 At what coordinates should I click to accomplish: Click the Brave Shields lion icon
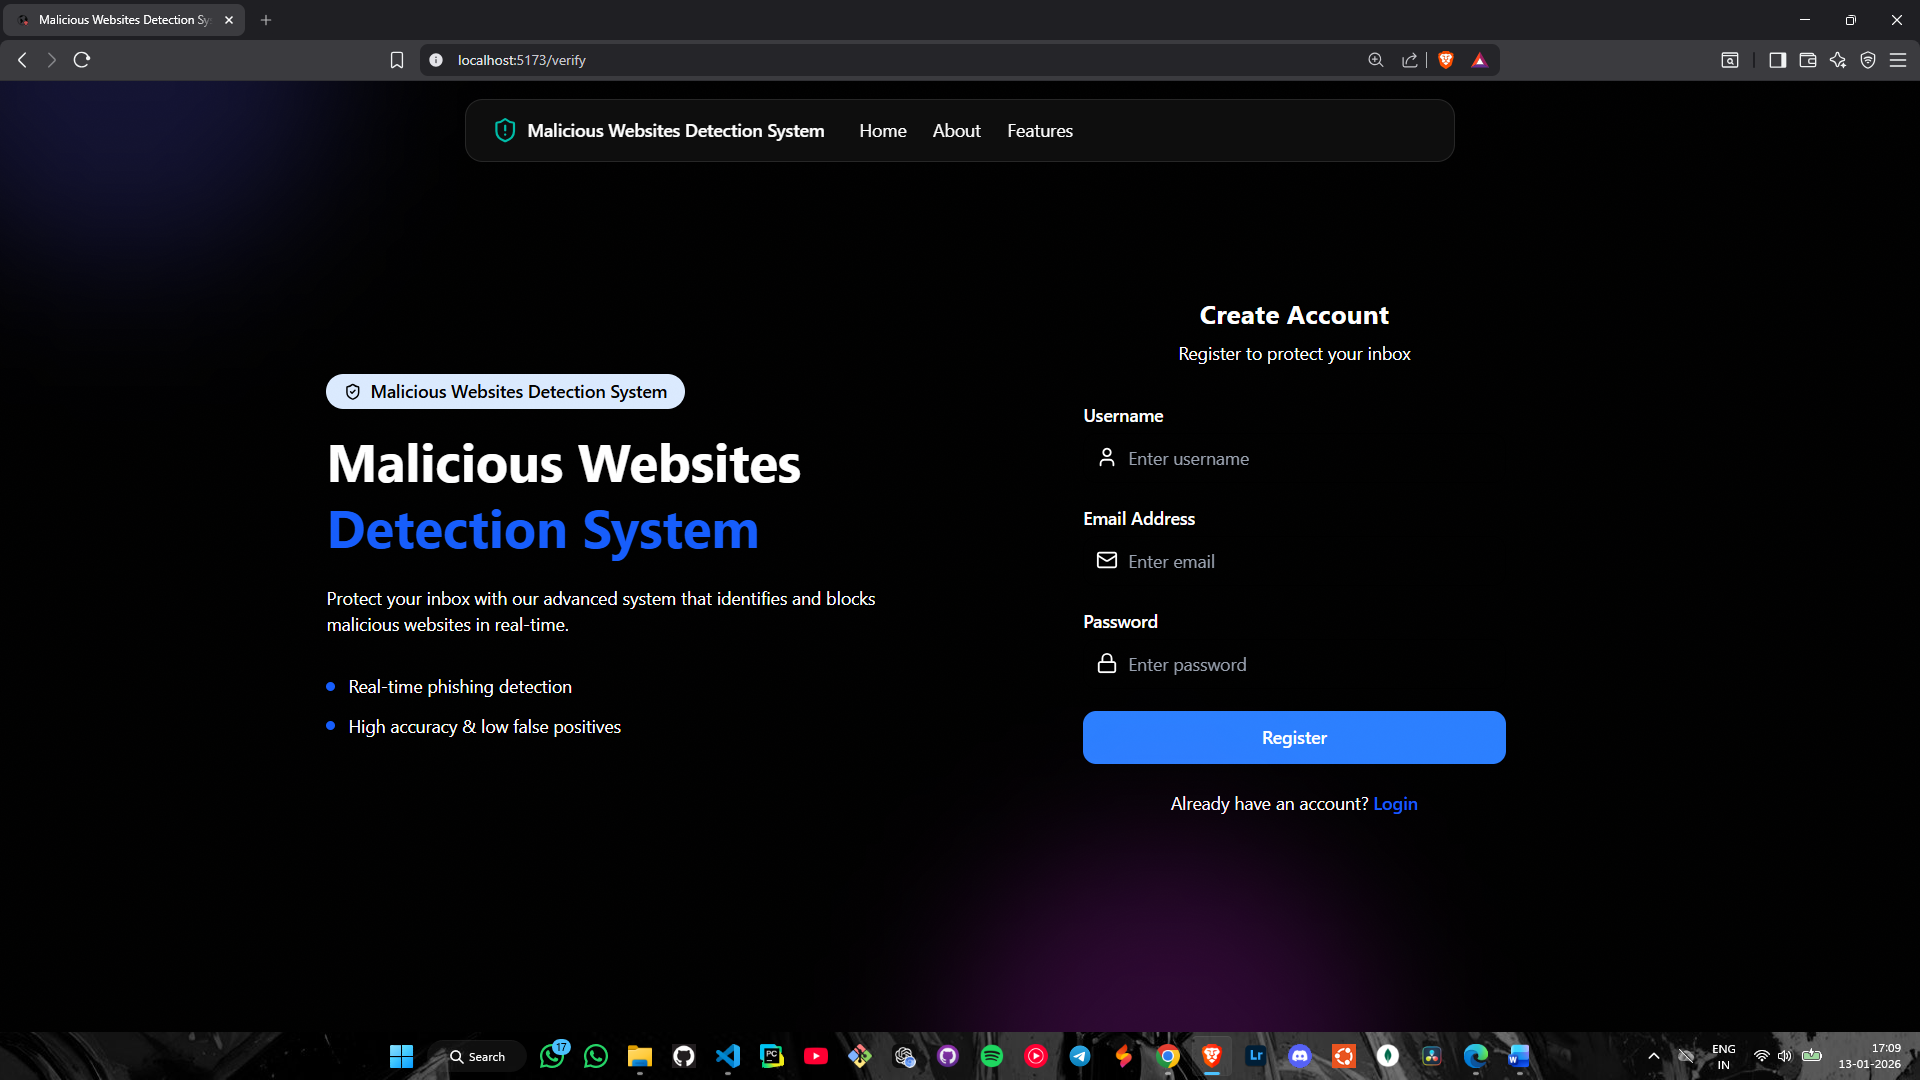(1445, 60)
